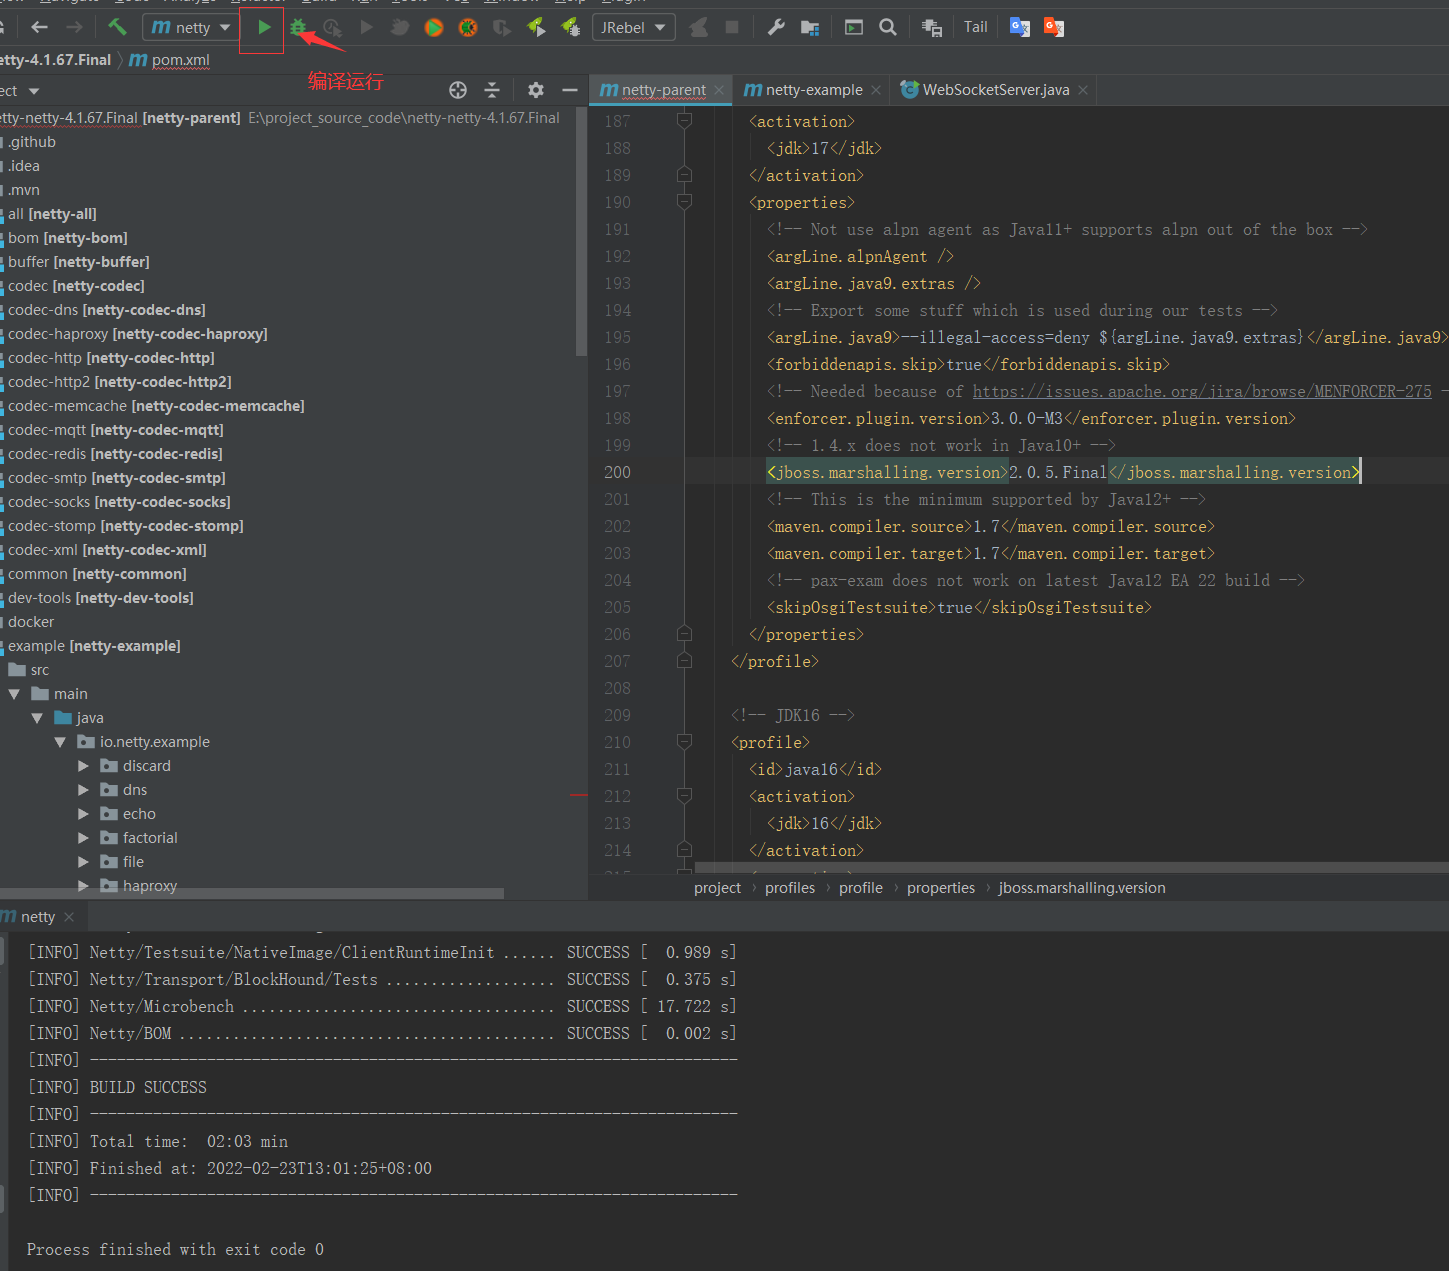This screenshot has width=1449, height=1271.
Task: Open settings via the wrench icon
Action: pos(776,27)
